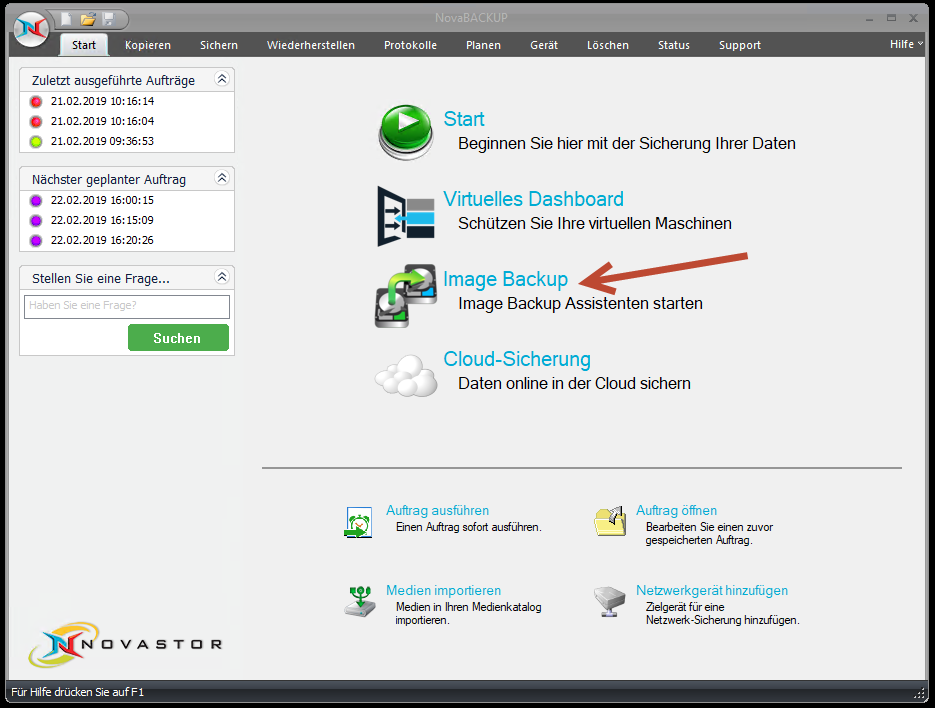Screen dimensions: 935x708
Task: Open the Virtuelles Dashboard link
Action: coord(534,199)
